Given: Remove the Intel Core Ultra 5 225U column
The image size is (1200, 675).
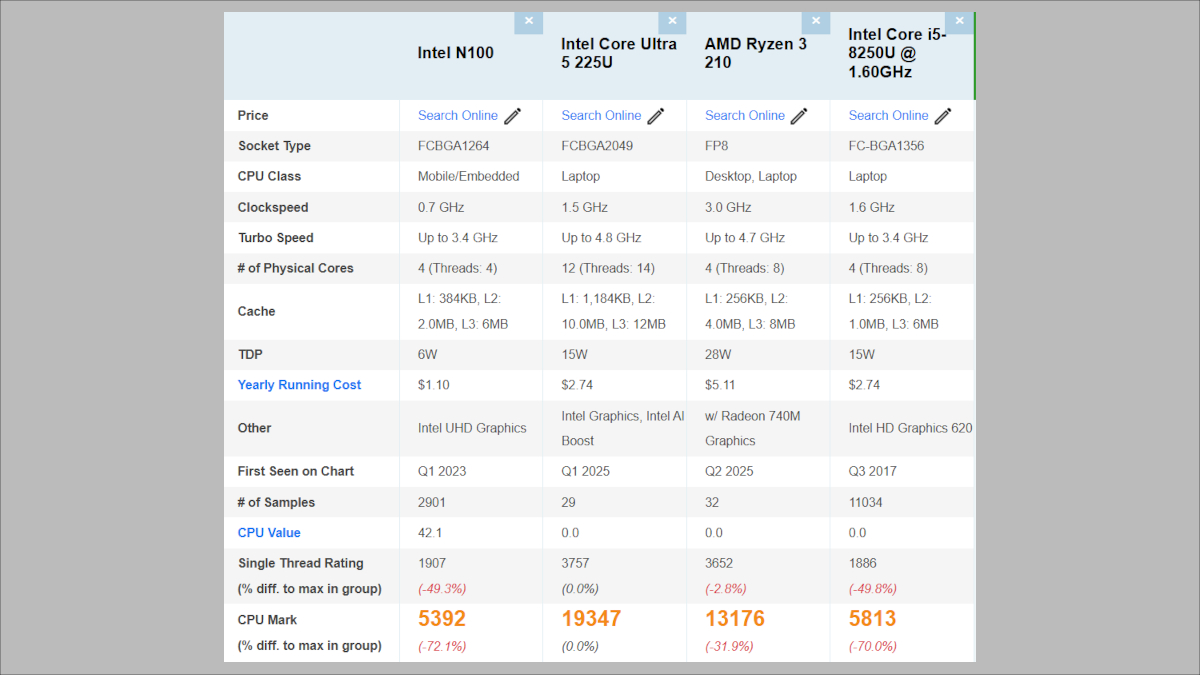Looking at the screenshot, I should [x=672, y=21].
